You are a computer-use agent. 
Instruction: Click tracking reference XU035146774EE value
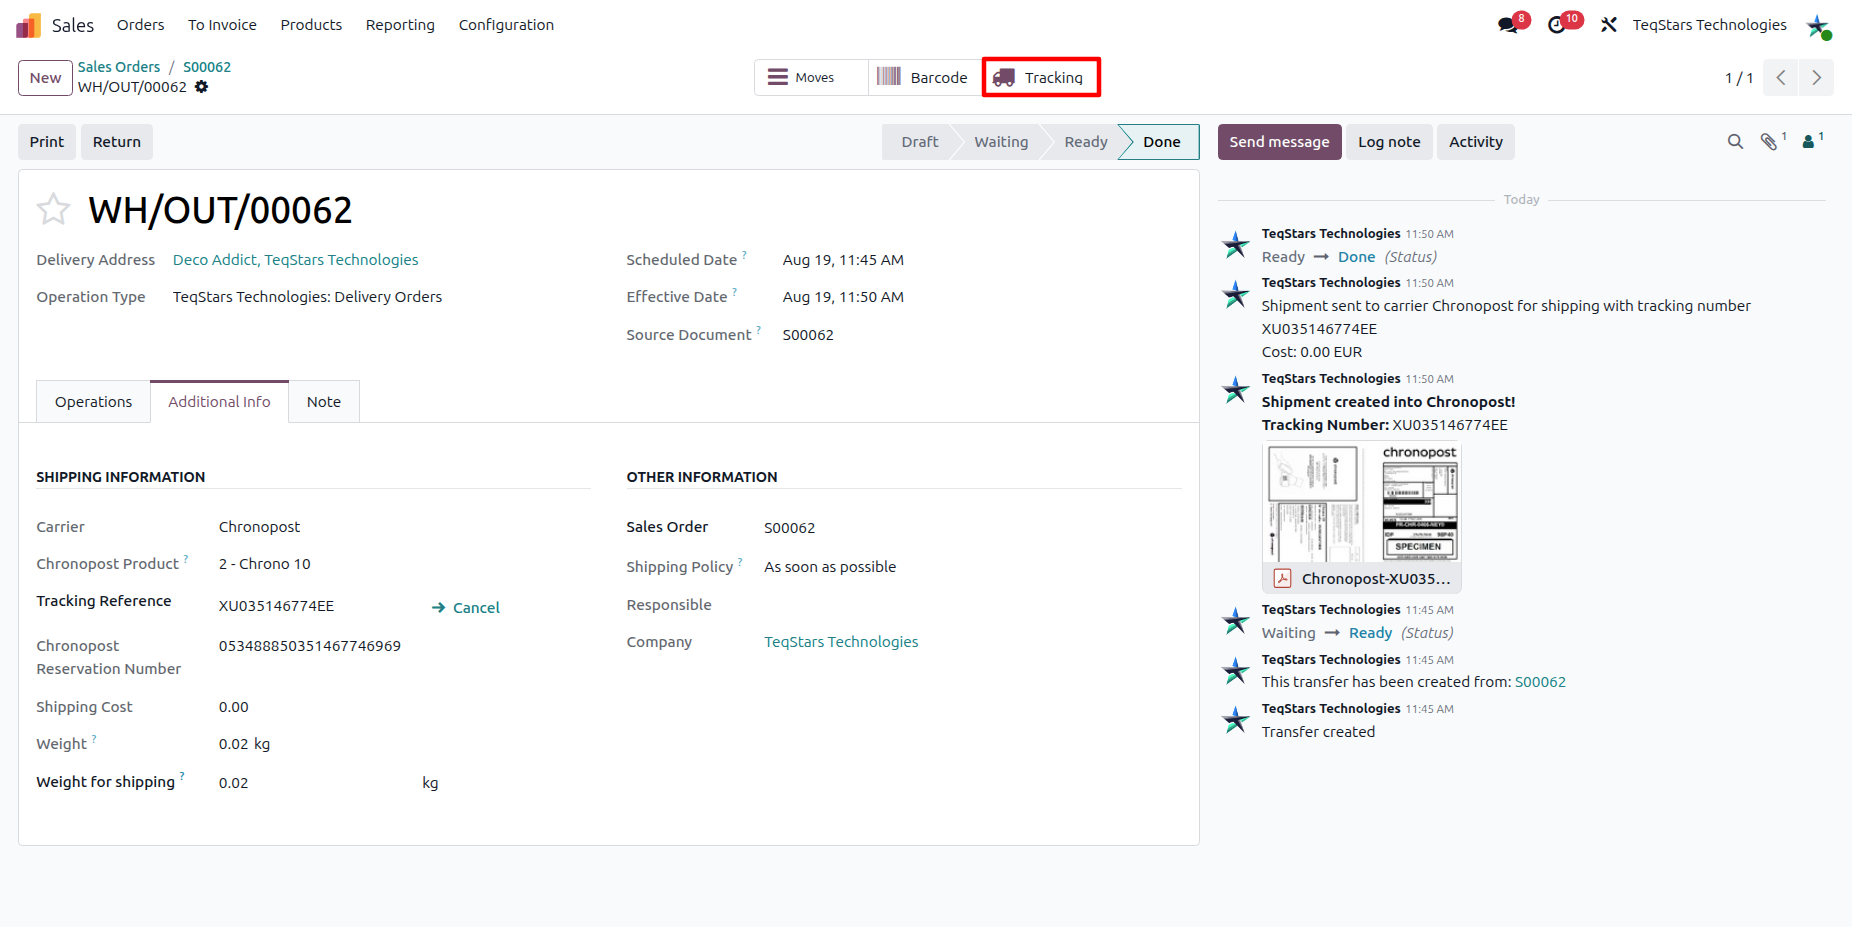[x=277, y=606]
